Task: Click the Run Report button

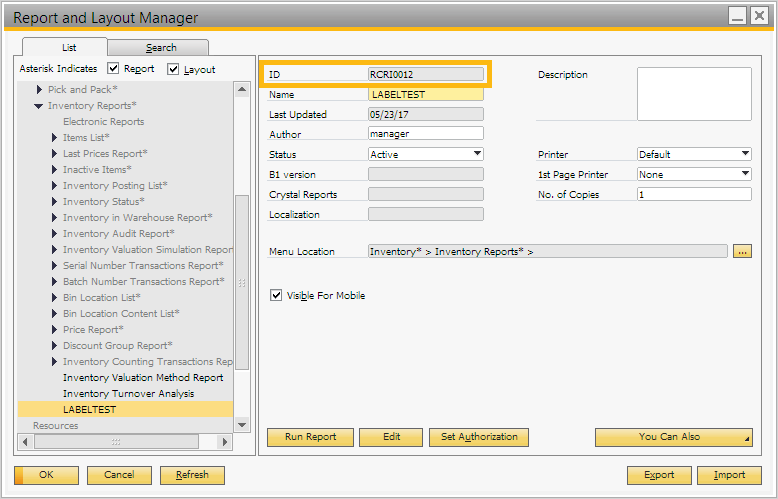Action: 310,437
